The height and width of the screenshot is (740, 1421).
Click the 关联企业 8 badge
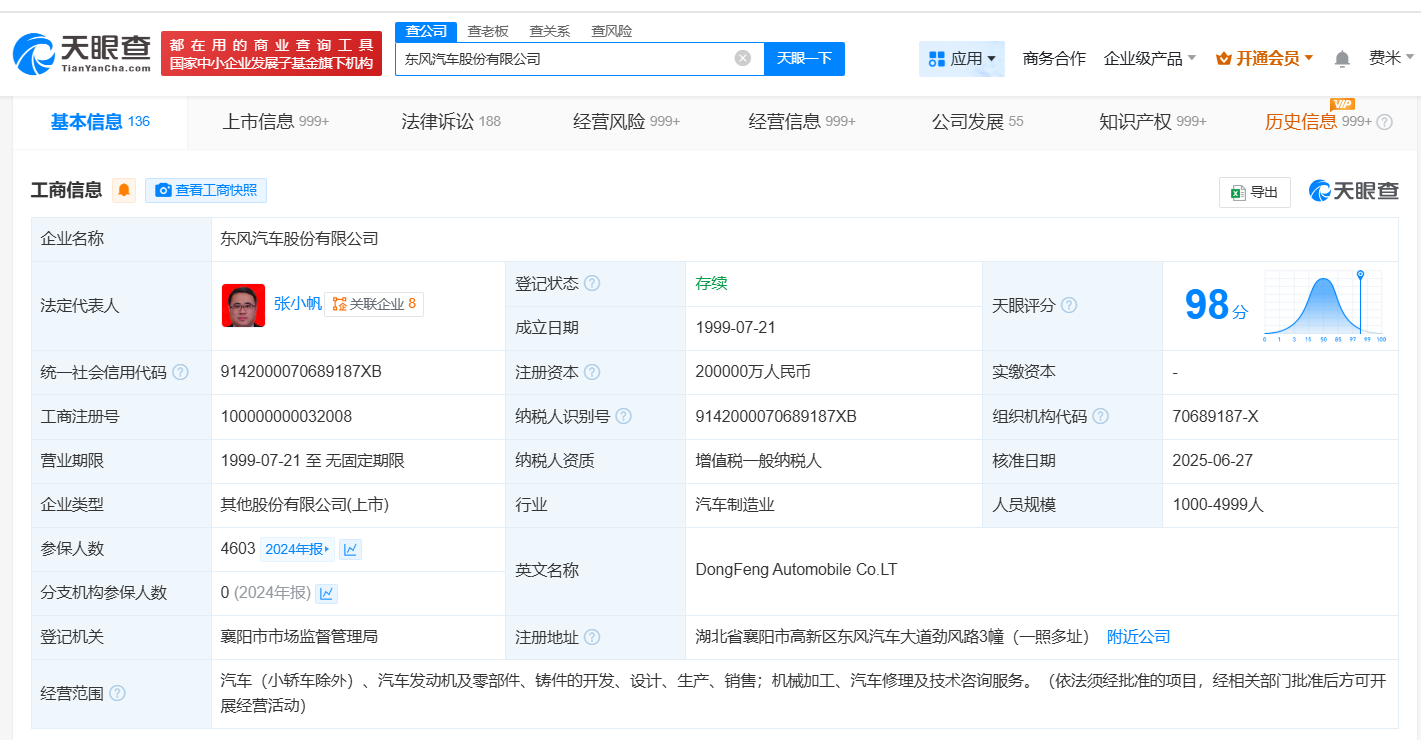[x=374, y=304]
